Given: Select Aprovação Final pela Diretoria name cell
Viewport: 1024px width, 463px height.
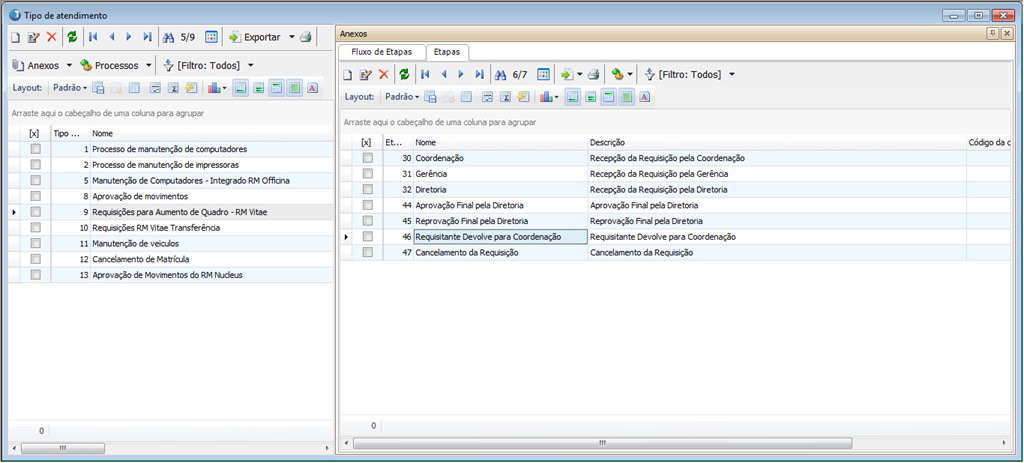Looking at the screenshot, I should [x=500, y=205].
